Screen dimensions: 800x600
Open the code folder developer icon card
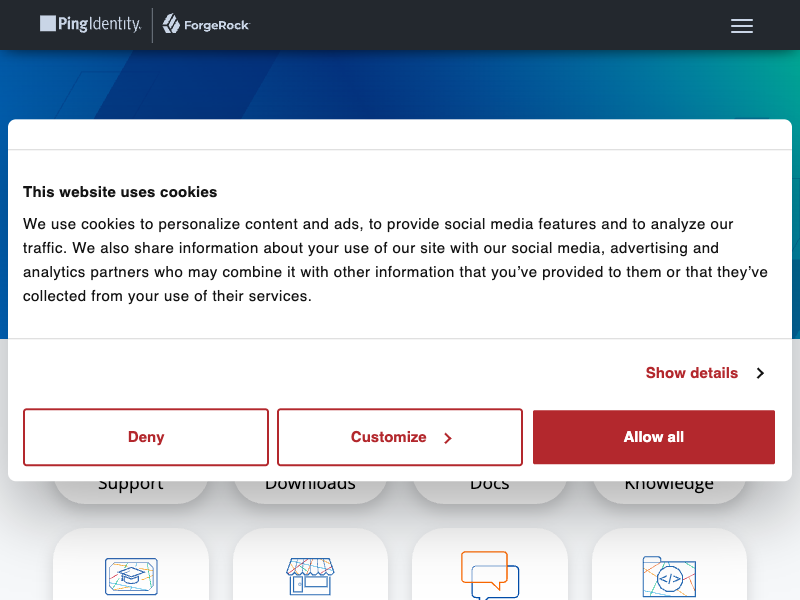[x=669, y=565]
